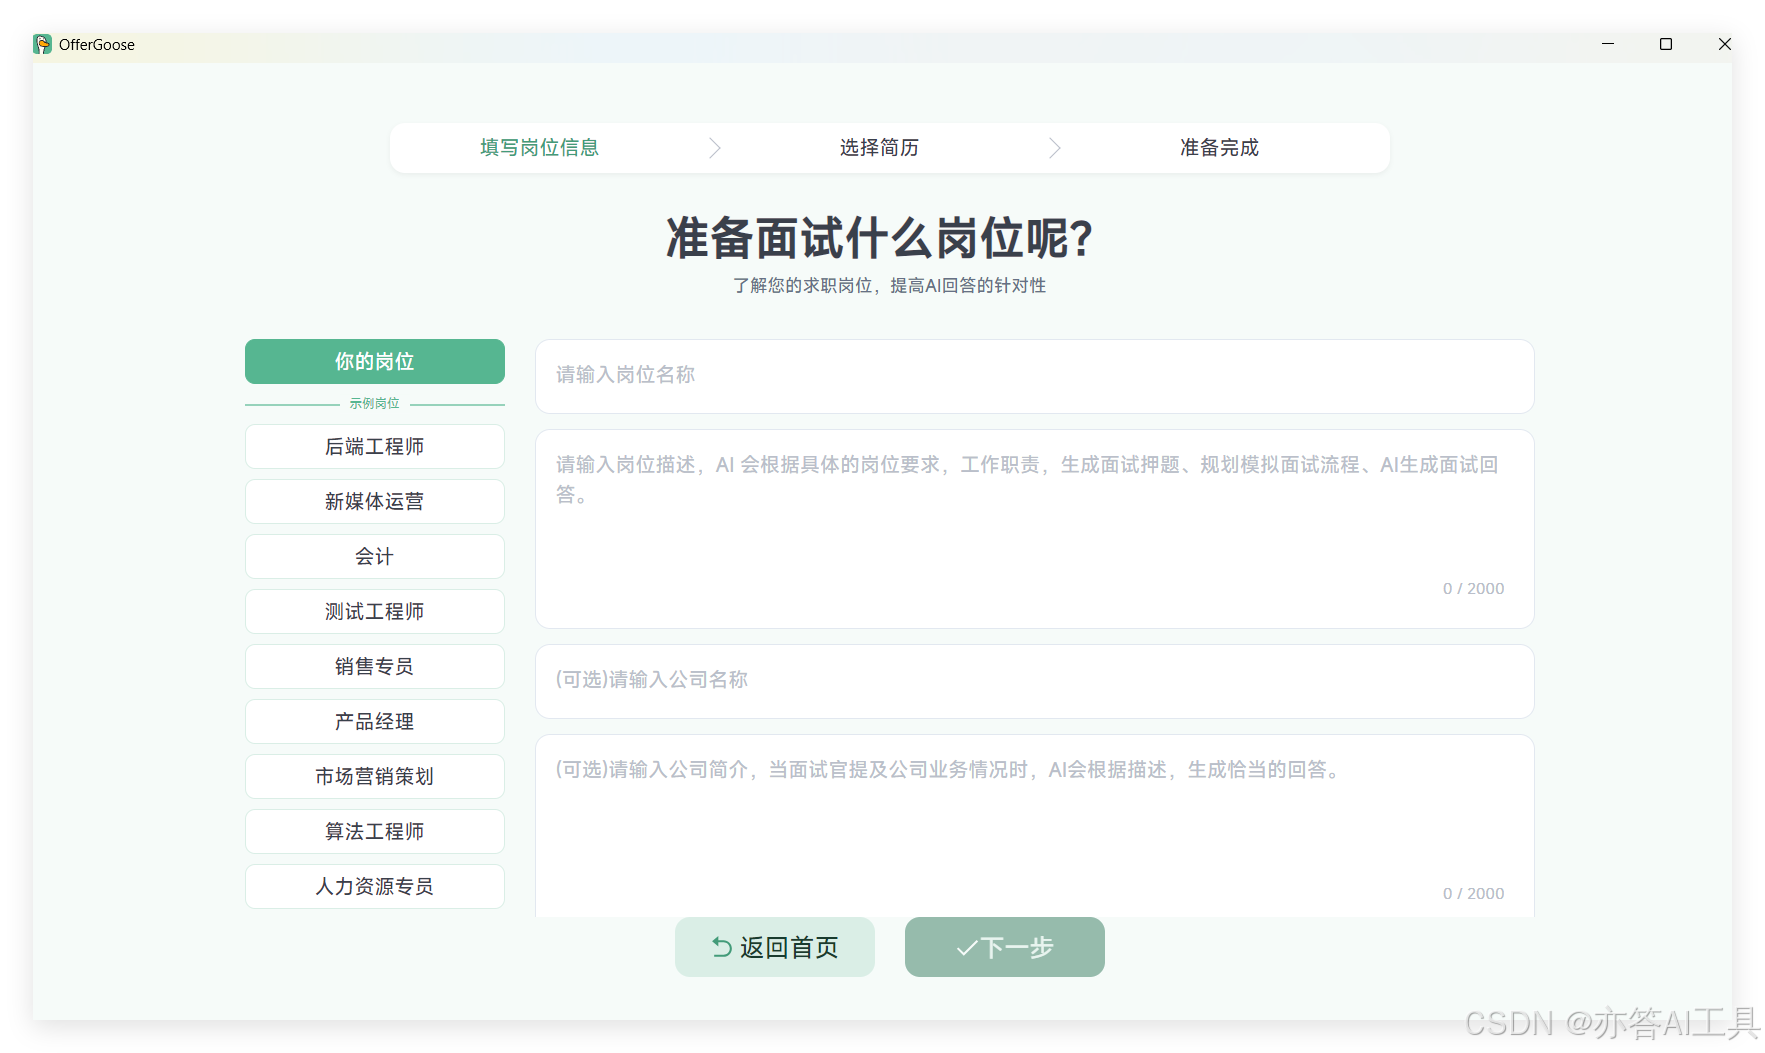1765x1053 pixels.
Task: Select the 算法工程师 example position
Action: point(374,831)
